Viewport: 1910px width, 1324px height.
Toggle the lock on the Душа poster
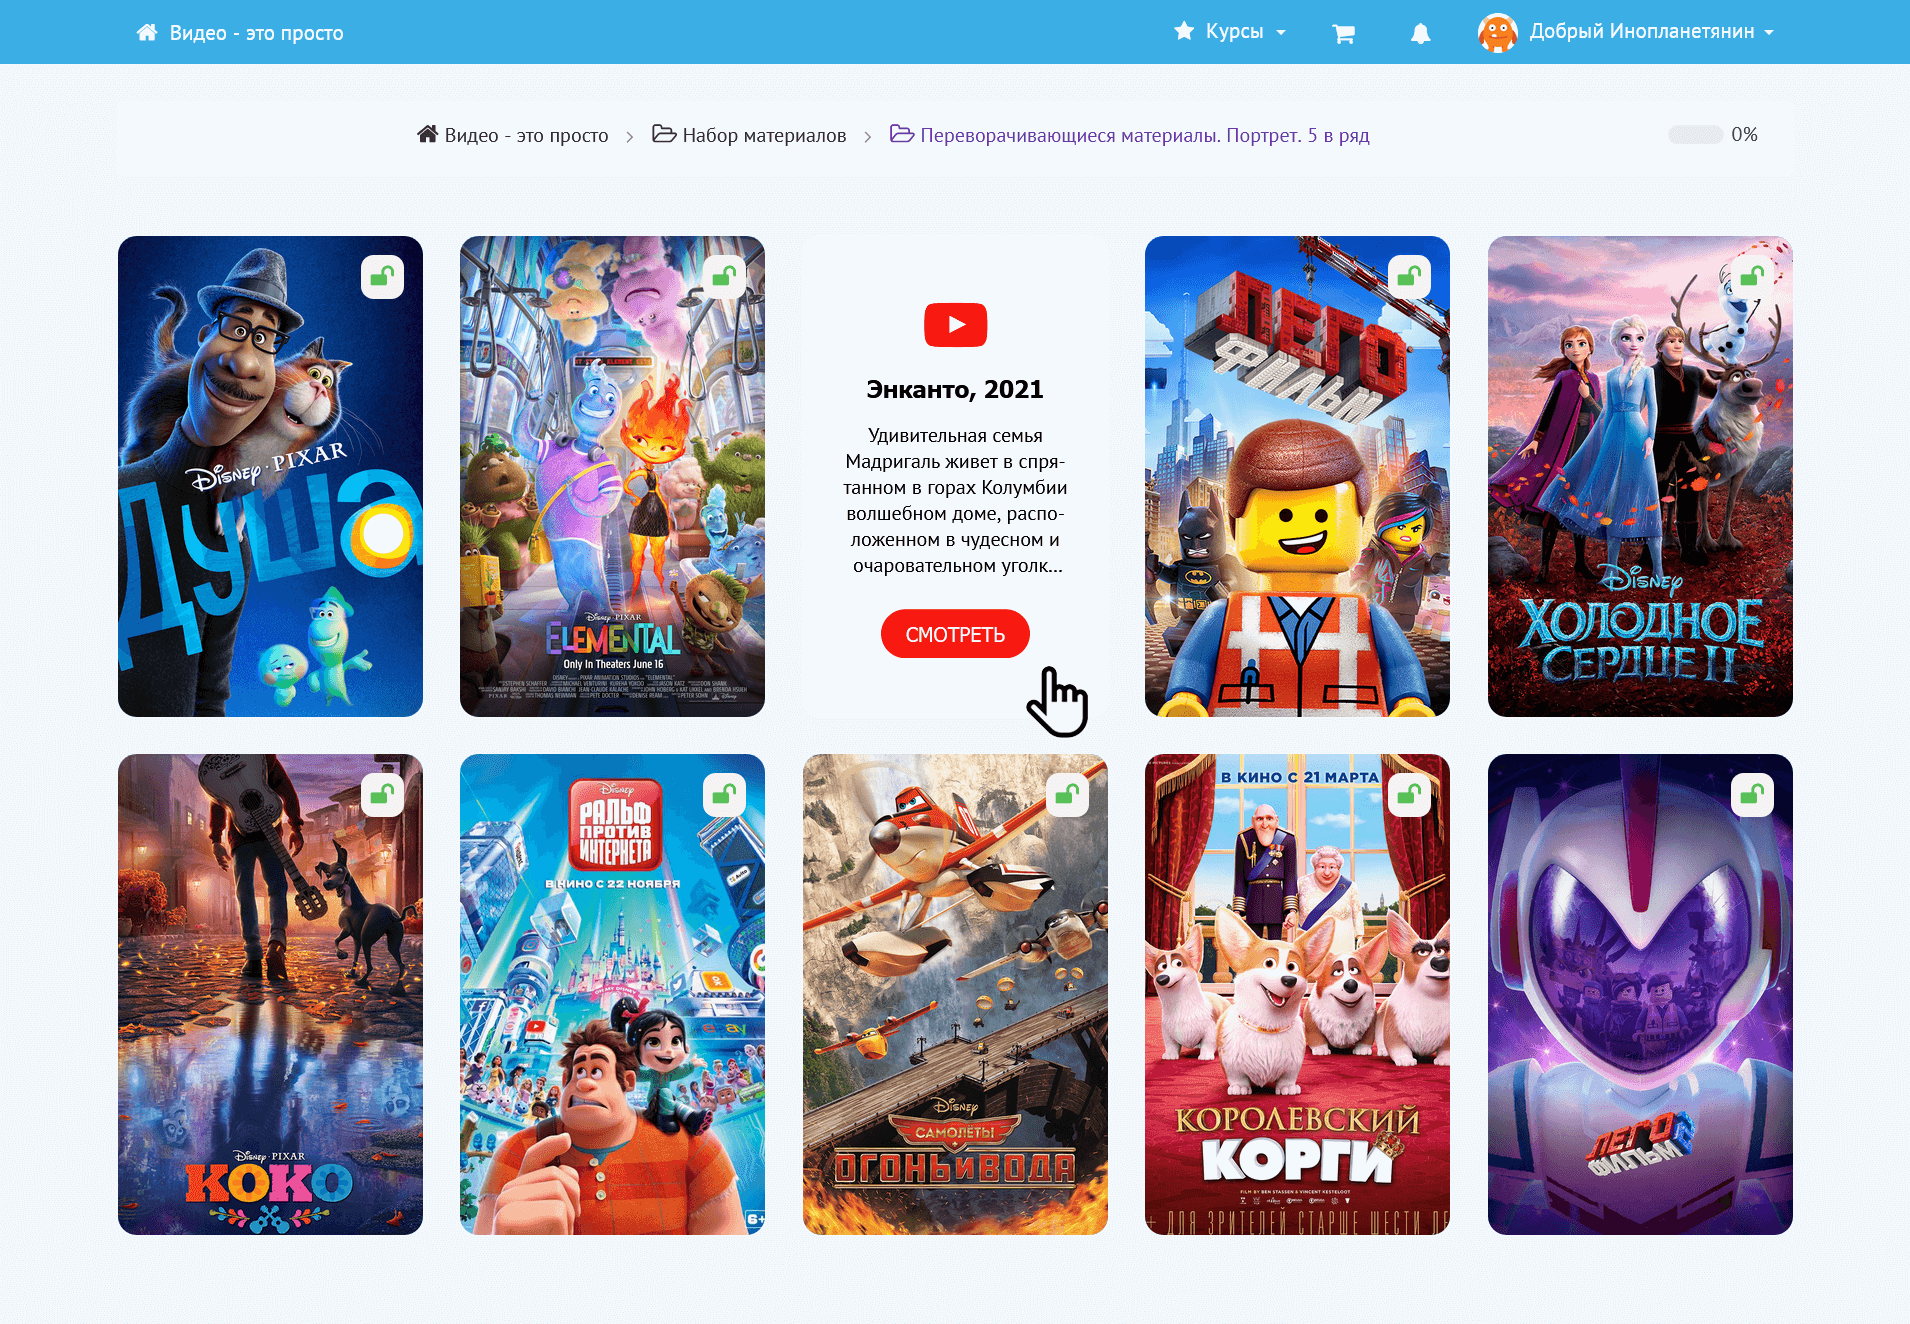(382, 277)
